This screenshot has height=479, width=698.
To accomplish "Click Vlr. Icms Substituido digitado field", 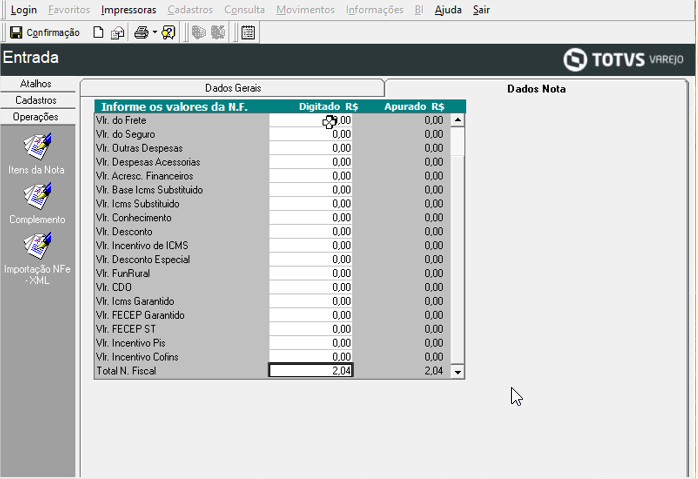I will click(x=311, y=204).
